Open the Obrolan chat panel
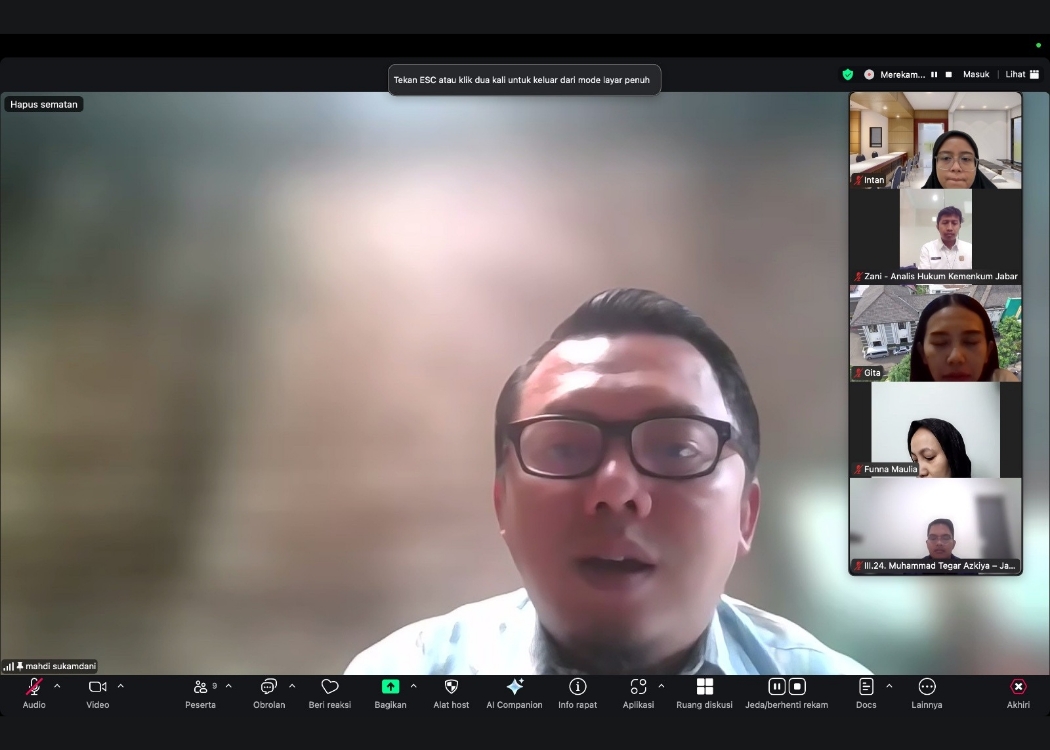1050x750 pixels. 268,687
